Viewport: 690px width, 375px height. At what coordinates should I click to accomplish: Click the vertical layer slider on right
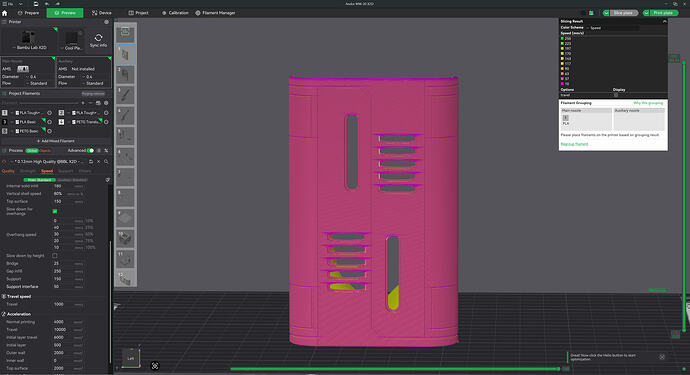[684, 196]
